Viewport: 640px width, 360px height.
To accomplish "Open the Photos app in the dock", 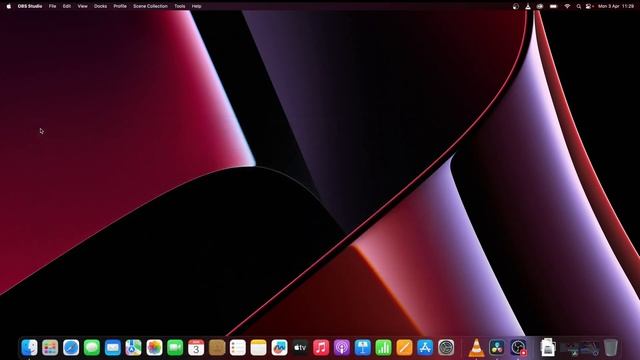I will pos(154,348).
